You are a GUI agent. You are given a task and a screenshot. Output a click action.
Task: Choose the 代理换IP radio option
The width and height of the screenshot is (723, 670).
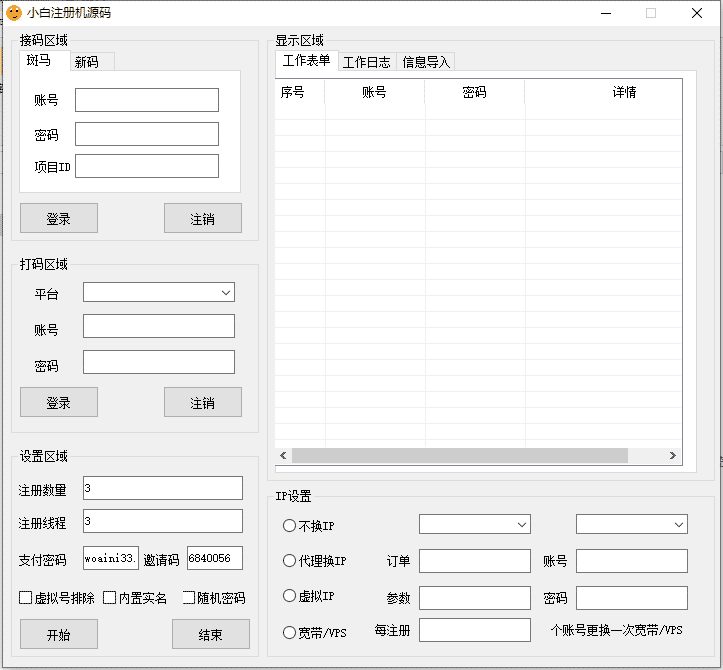[290, 561]
